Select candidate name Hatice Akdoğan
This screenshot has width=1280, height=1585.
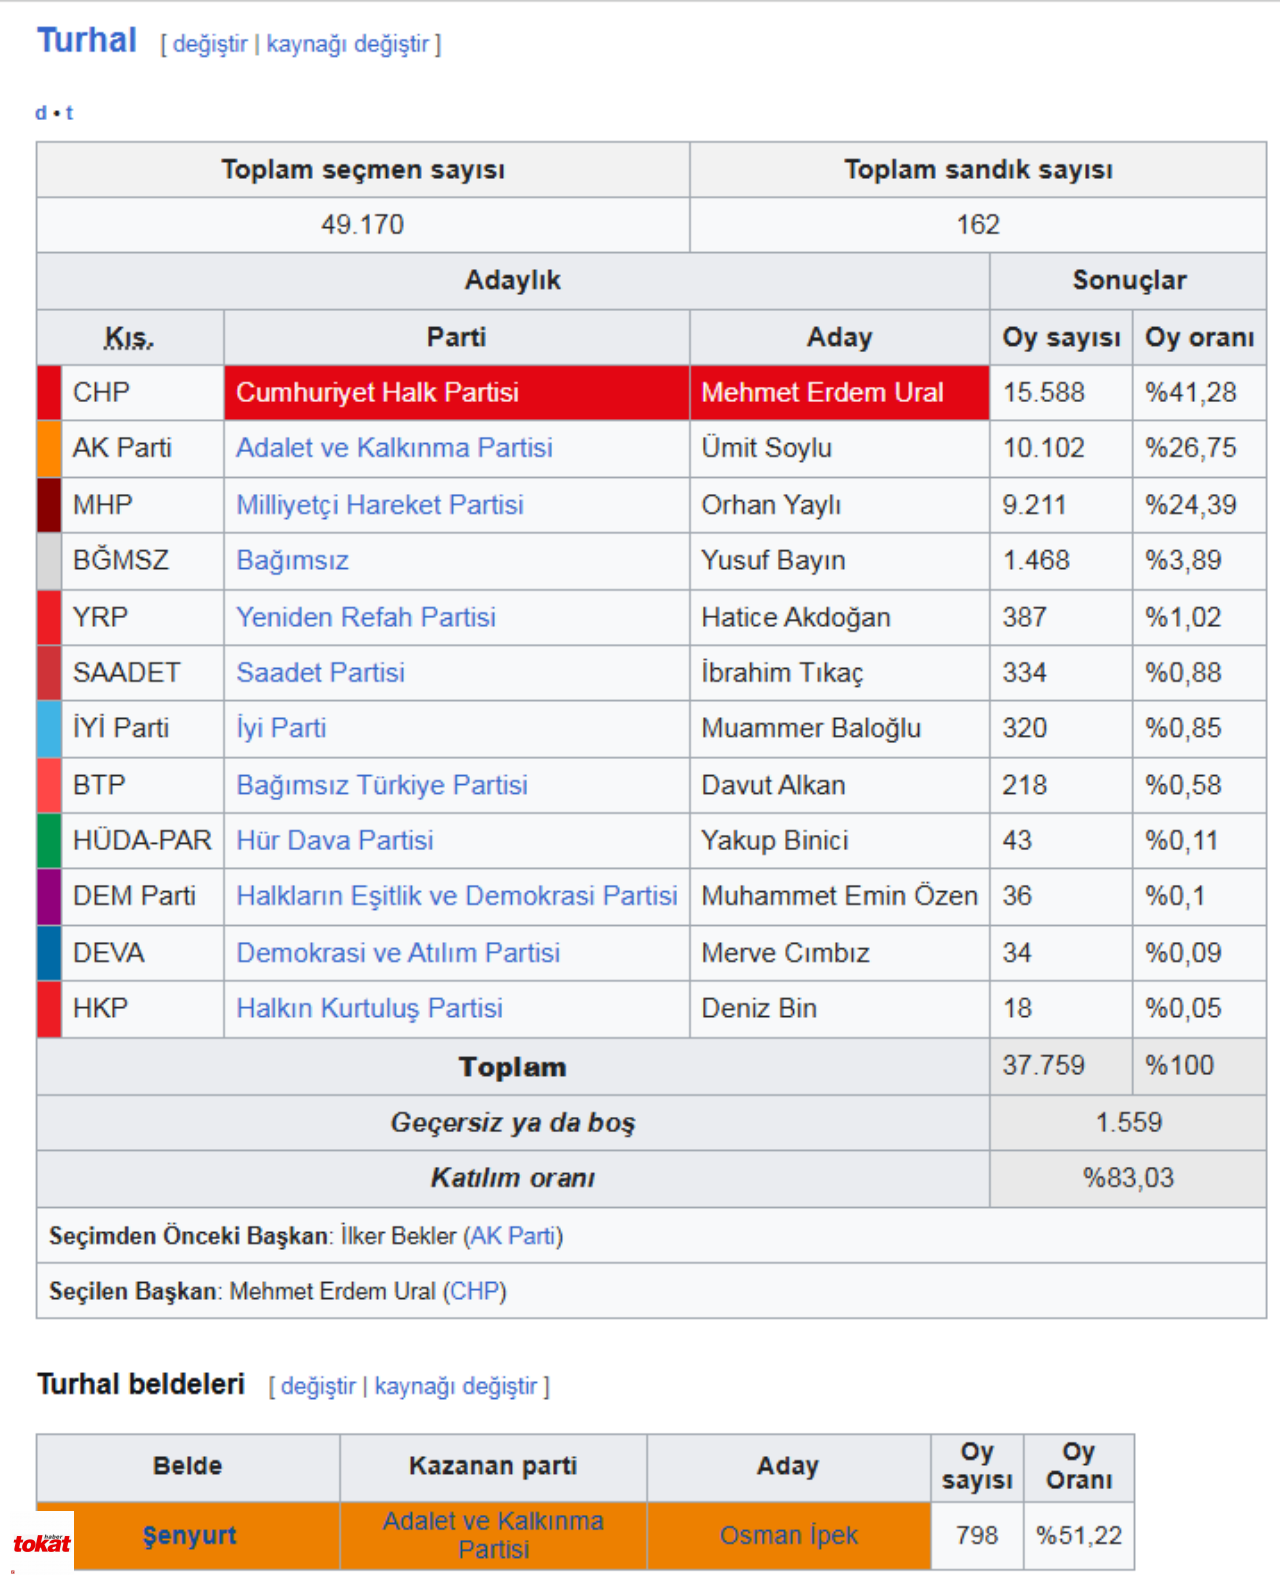796,617
